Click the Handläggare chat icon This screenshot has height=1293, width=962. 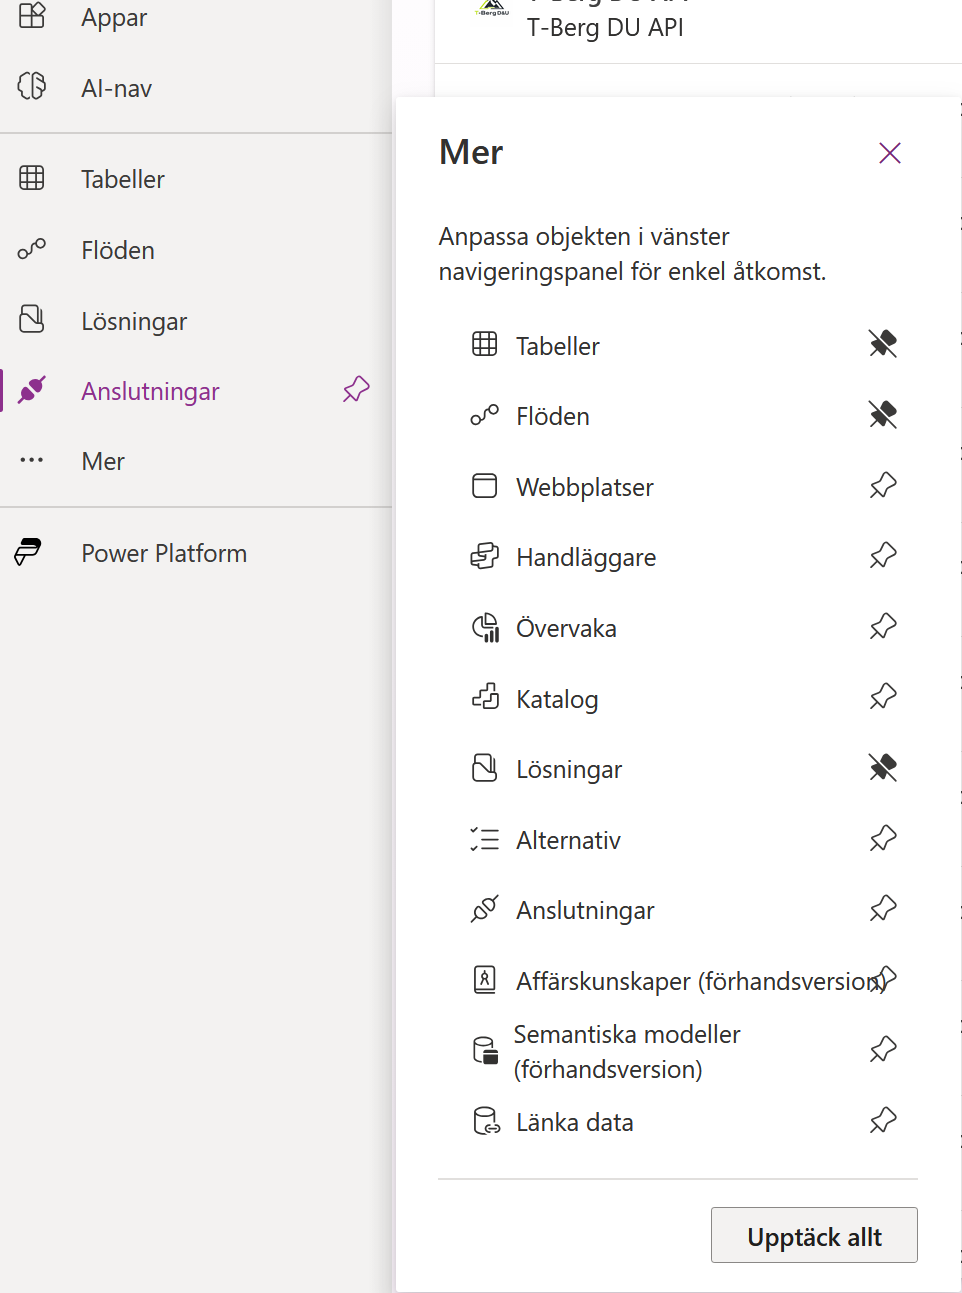(x=485, y=555)
